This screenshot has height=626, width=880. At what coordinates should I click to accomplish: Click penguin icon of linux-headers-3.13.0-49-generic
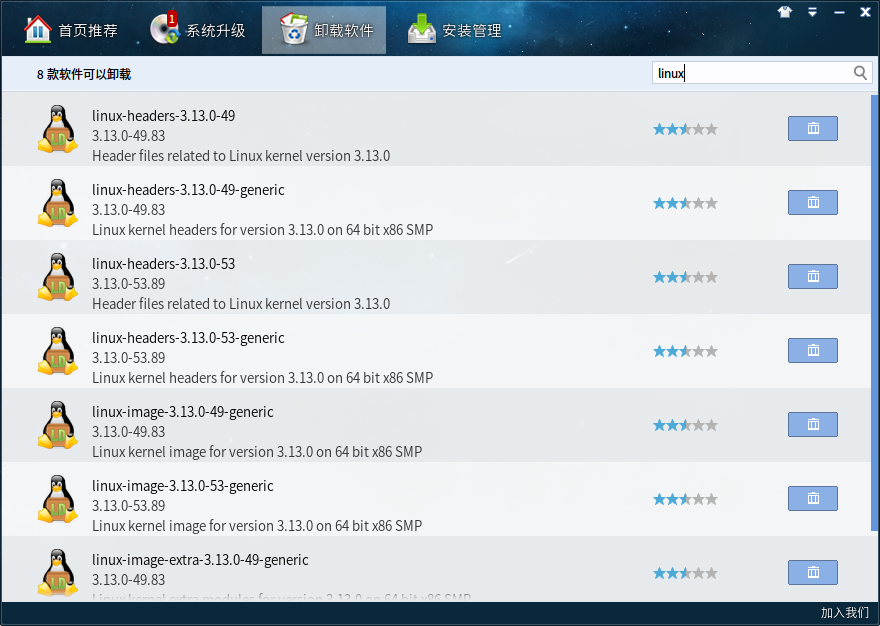pos(58,203)
